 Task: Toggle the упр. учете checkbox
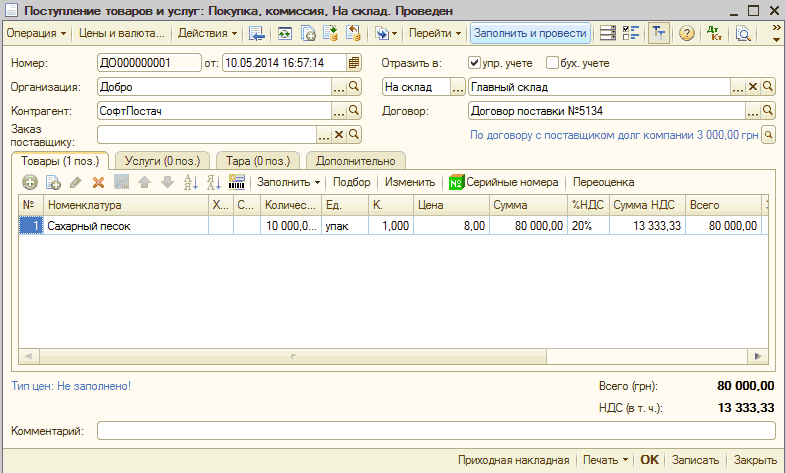[474, 63]
